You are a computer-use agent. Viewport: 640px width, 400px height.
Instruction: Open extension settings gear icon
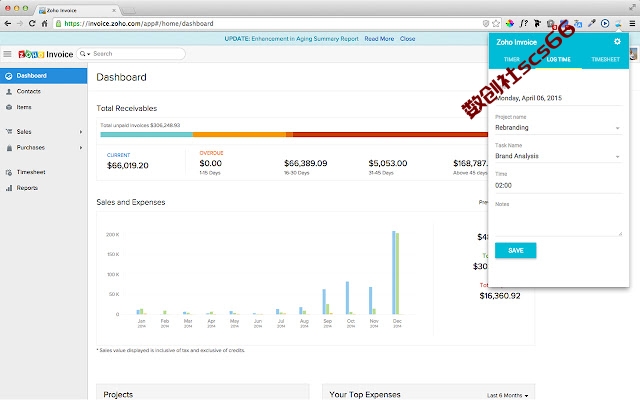coord(617,41)
